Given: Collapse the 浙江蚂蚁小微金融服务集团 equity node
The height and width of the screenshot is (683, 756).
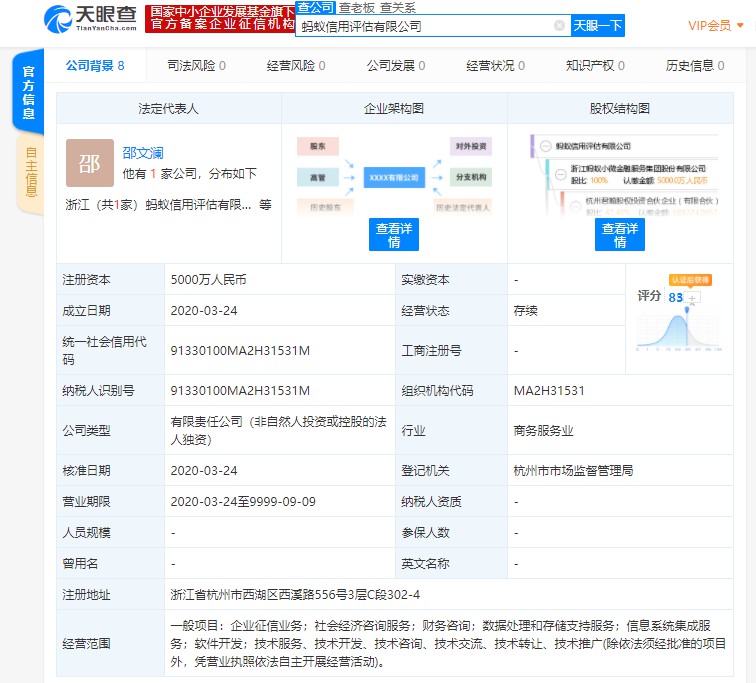Looking at the screenshot, I should pos(561,174).
